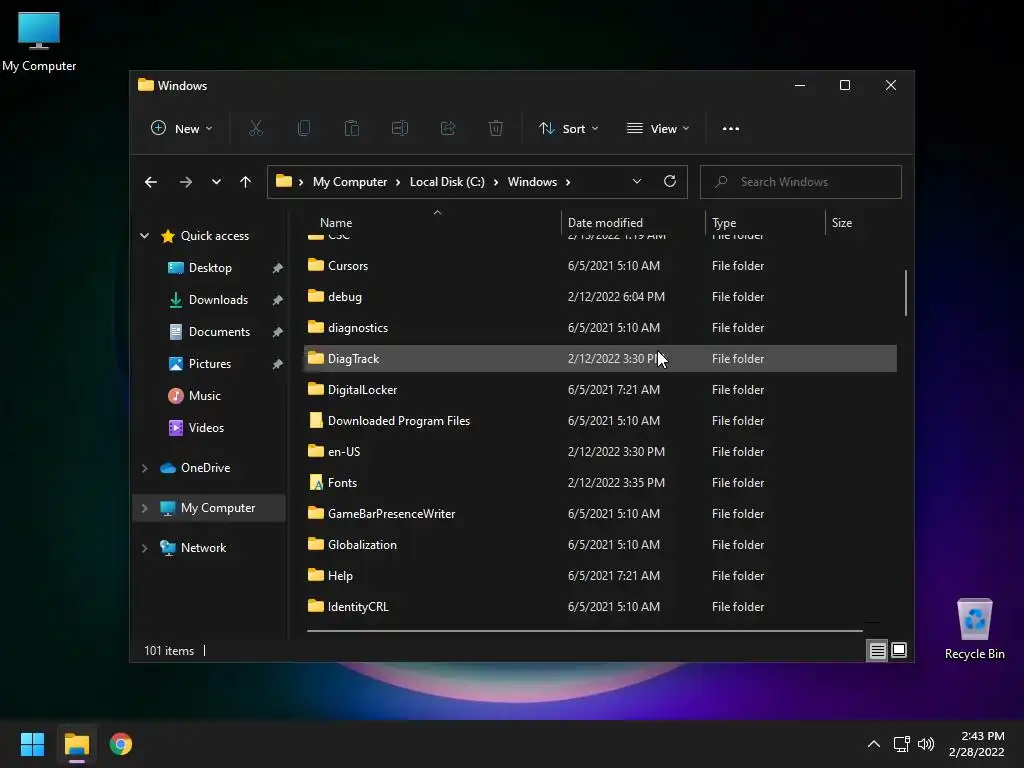This screenshot has height=768, width=1024.
Task: Select Music in the navigation pane
Action: tap(204, 396)
